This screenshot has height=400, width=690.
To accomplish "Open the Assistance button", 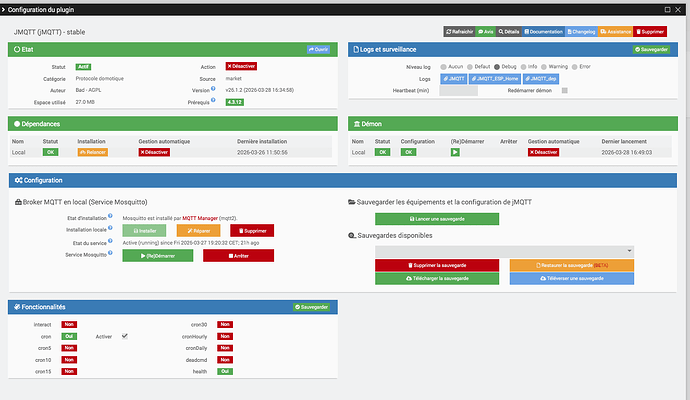I will pyautogui.click(x=615, y=32).
